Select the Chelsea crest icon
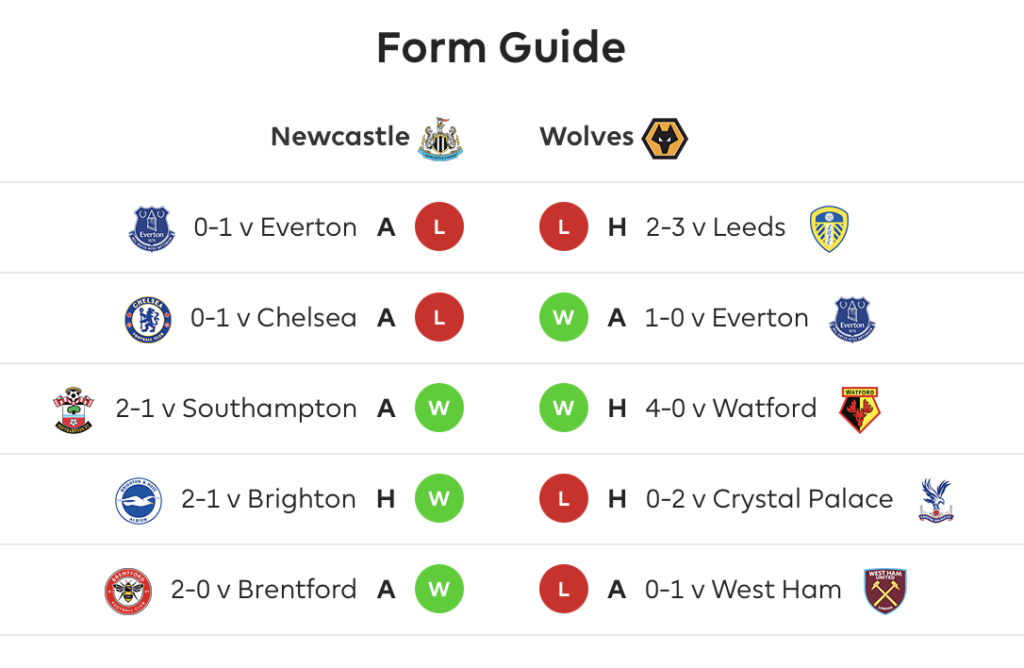The image size is (1024, 668). point(148,319)
